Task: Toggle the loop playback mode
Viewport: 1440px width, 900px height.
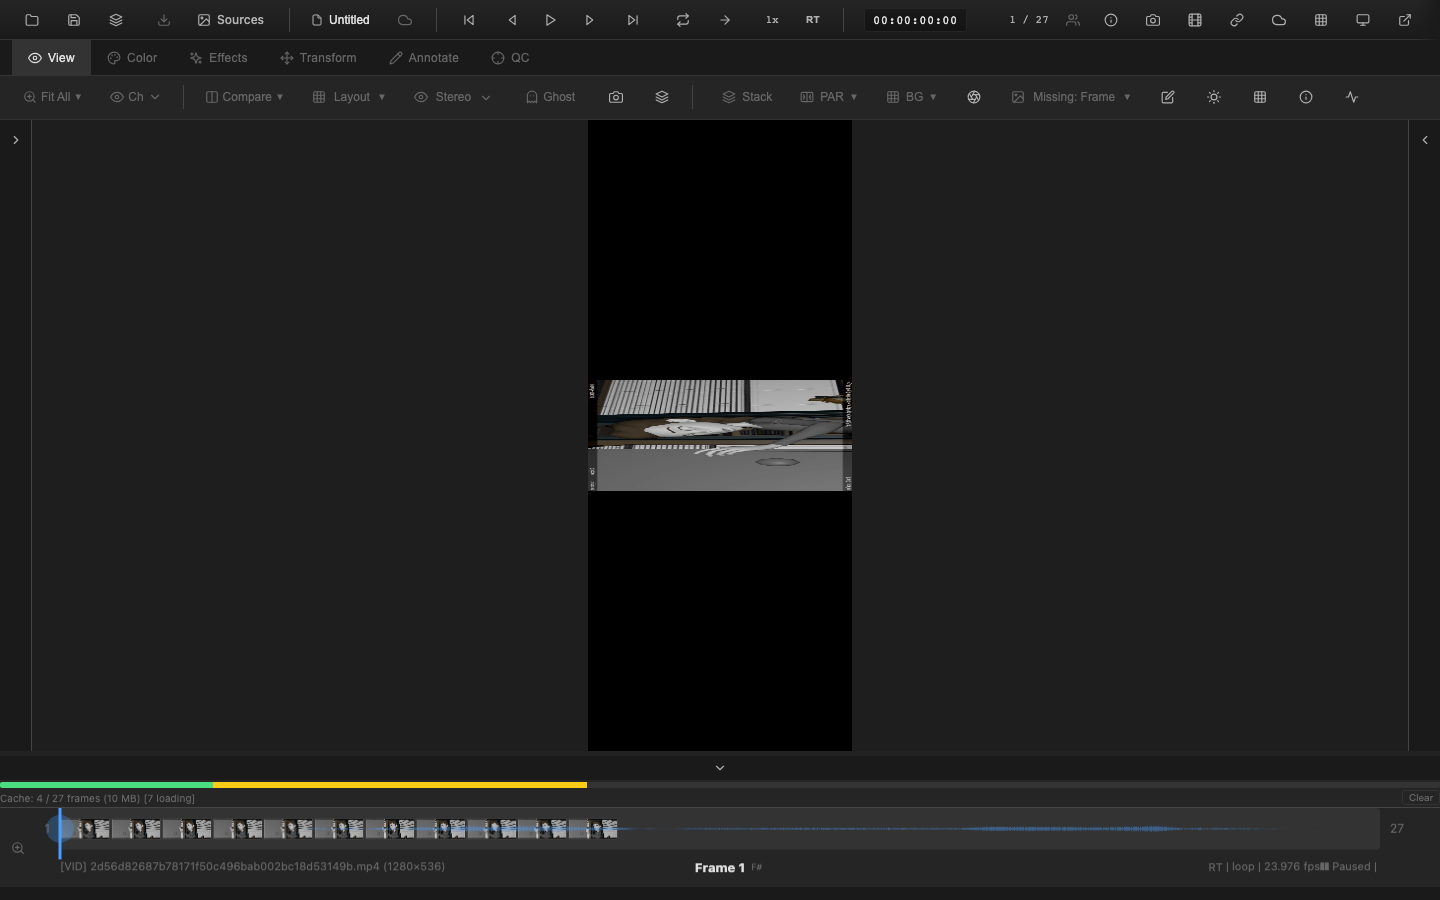Action: [683, 20]
